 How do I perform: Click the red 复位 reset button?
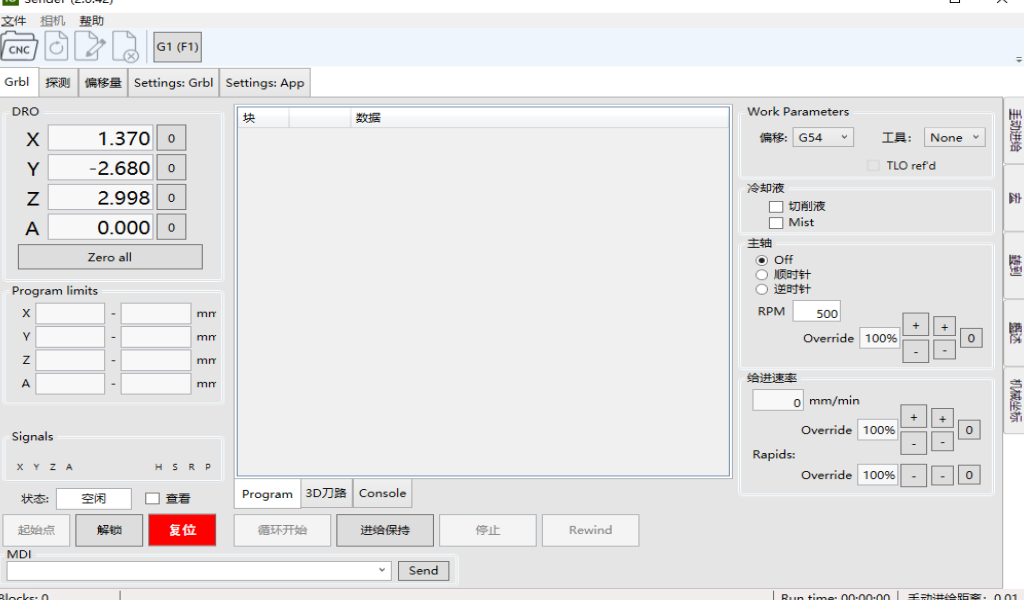click(x=182, y=530)
